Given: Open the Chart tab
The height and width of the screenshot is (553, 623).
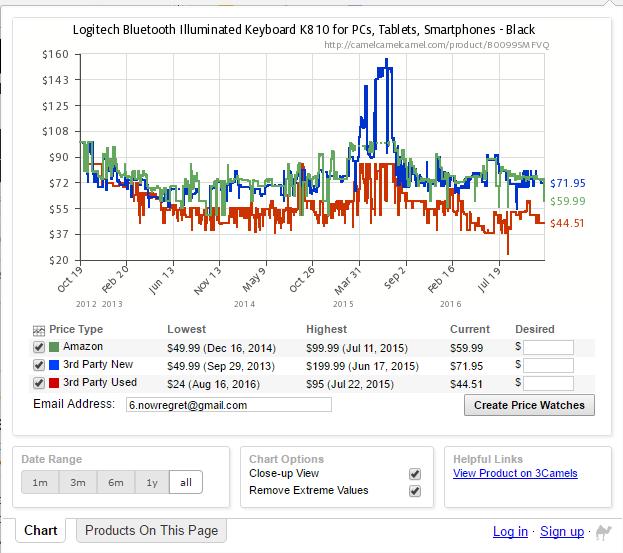Looking at the screenshot, I should (x=41, y=531).
